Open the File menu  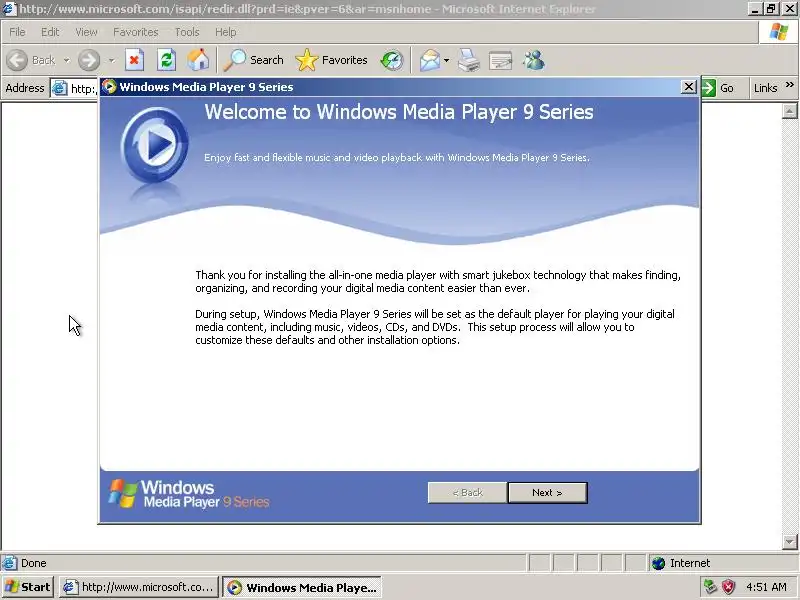click(17, 32)
